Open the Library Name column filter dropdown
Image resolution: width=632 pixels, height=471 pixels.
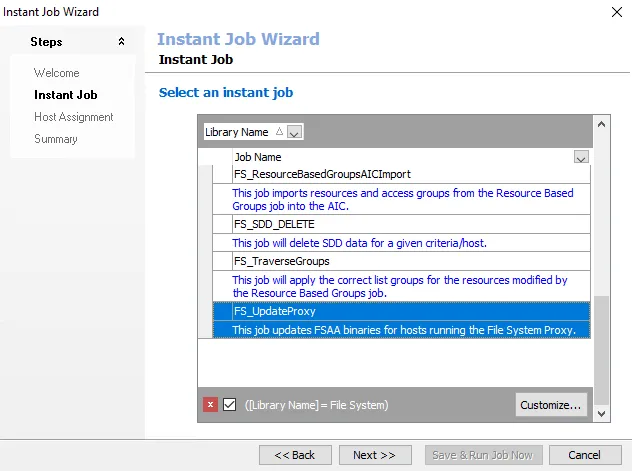click(294, 132)
